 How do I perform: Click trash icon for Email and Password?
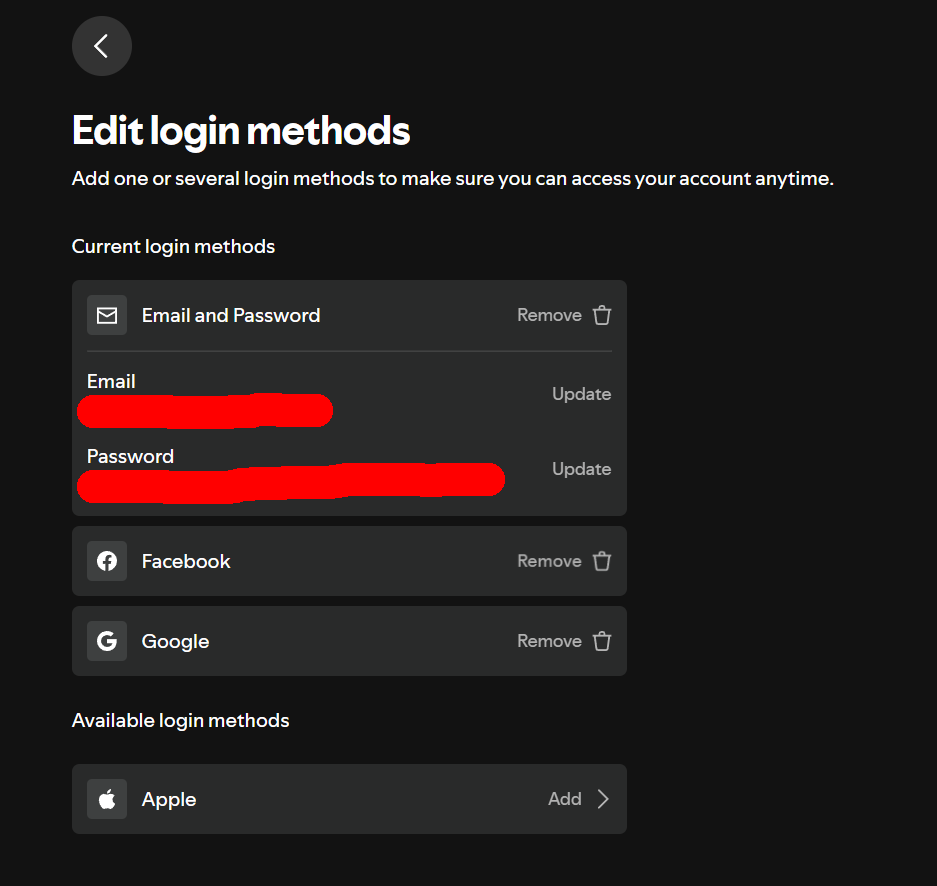coord(602,315)
